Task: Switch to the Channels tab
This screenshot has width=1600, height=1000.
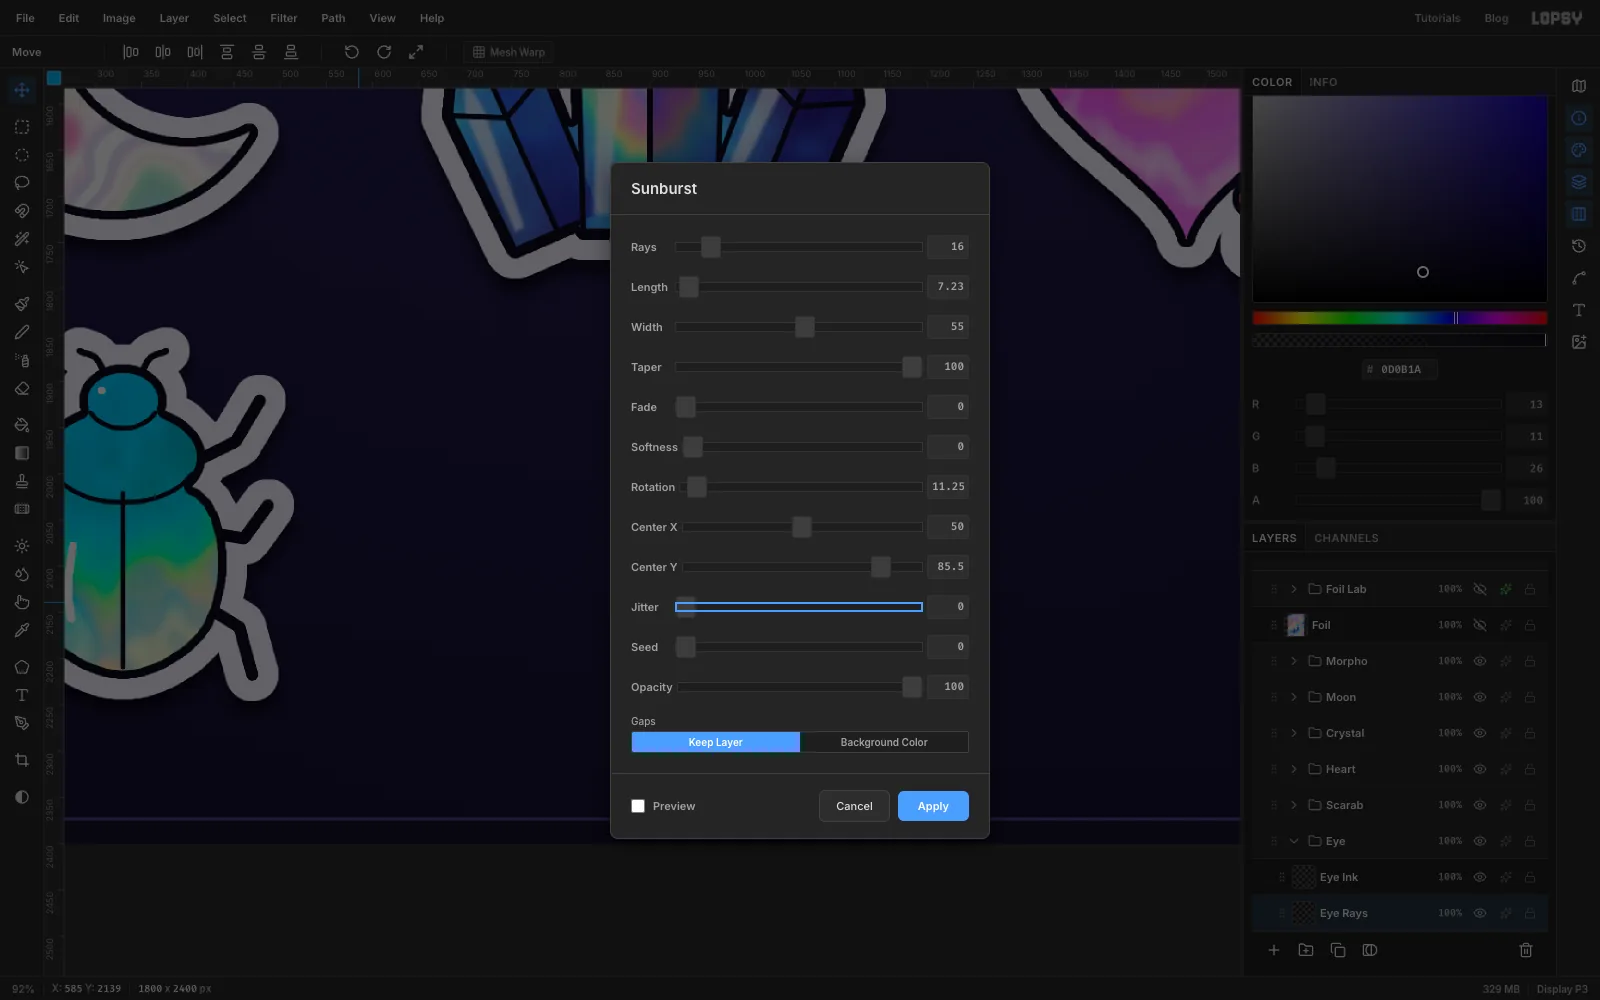Action: pyautogui.click(x=1346, y=538)
